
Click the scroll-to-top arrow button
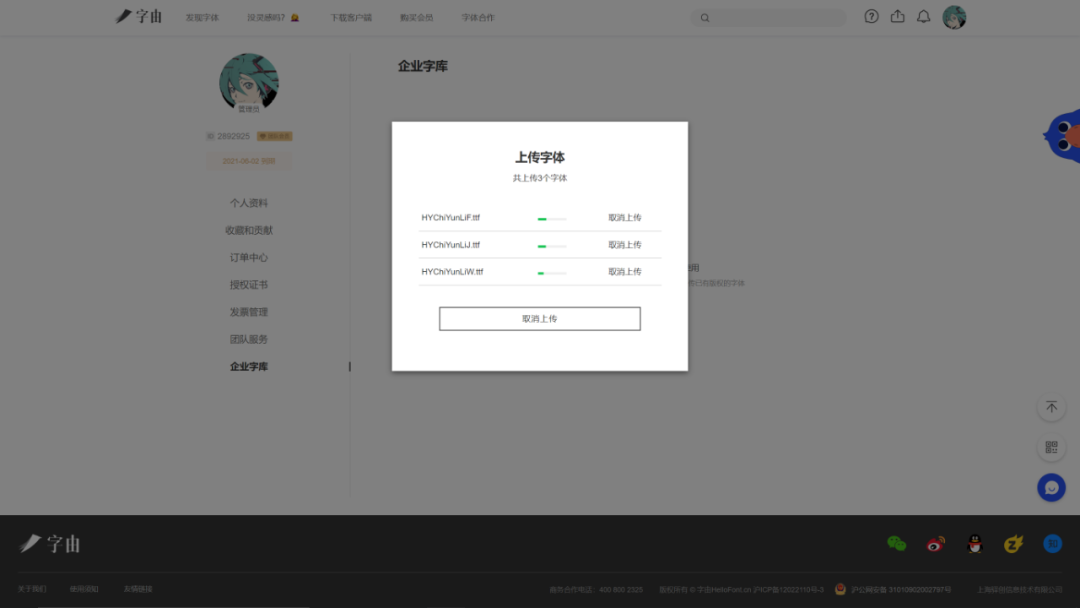point(1051,408)
